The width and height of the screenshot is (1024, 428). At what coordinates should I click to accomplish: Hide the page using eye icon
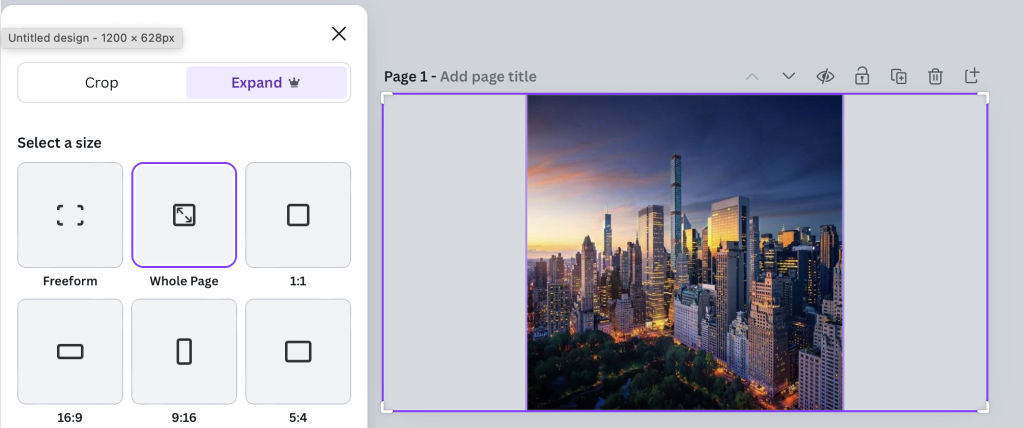point(825,77)
